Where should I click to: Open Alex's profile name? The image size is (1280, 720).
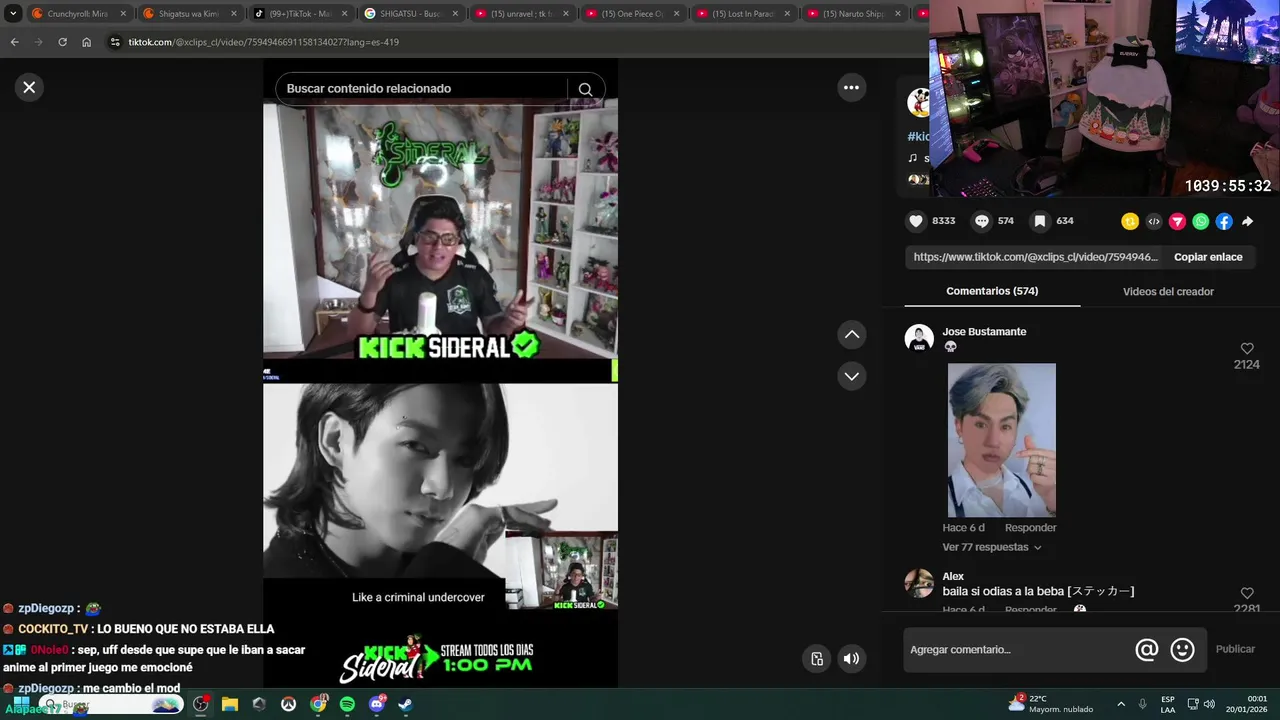[x=953, y=576]
